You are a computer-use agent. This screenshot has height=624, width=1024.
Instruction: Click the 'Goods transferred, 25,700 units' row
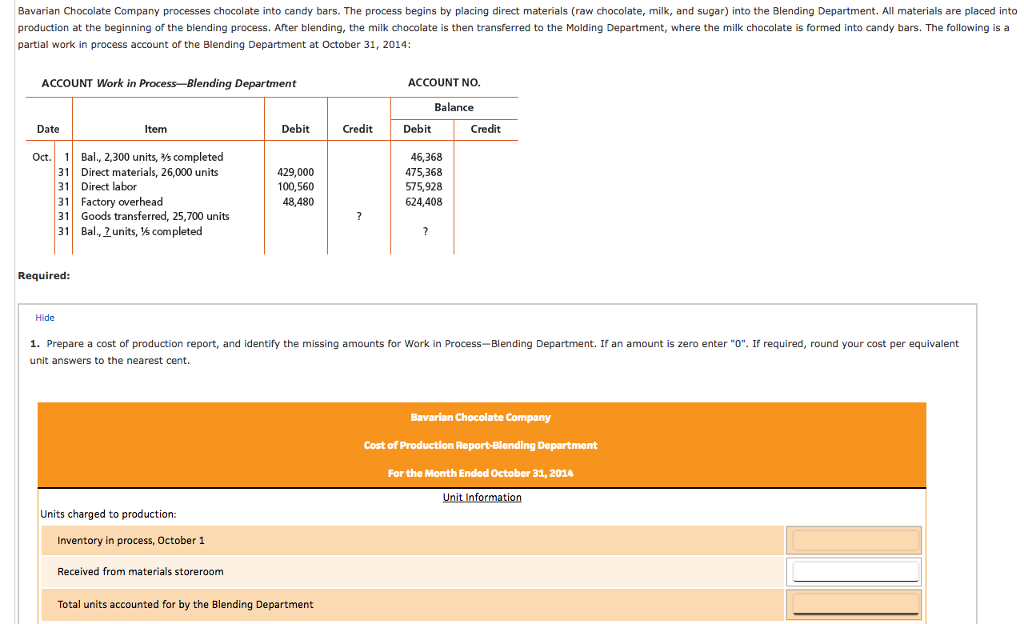point(155,216)
